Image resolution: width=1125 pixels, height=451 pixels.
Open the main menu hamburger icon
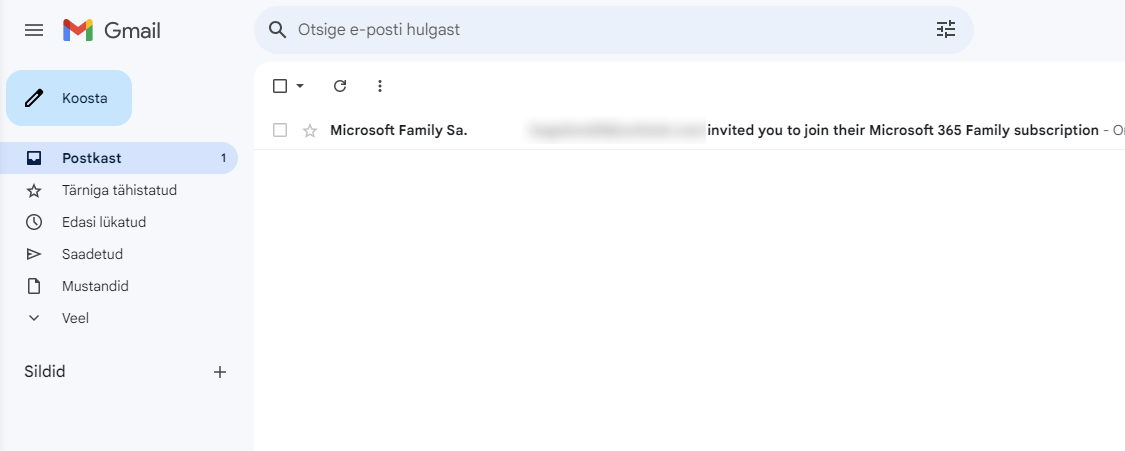click(34, 30)
